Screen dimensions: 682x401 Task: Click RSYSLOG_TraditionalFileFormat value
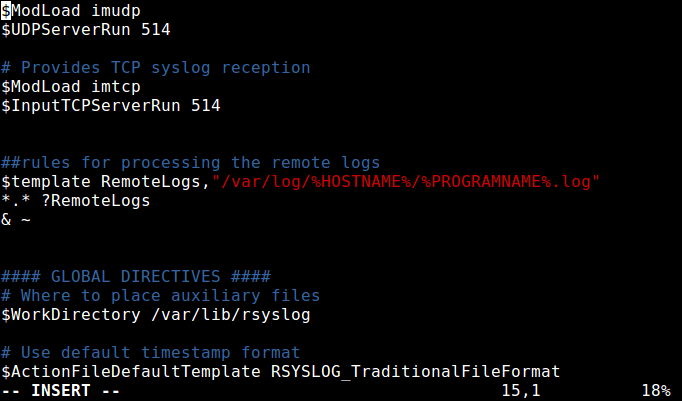(x=415, y=371)
